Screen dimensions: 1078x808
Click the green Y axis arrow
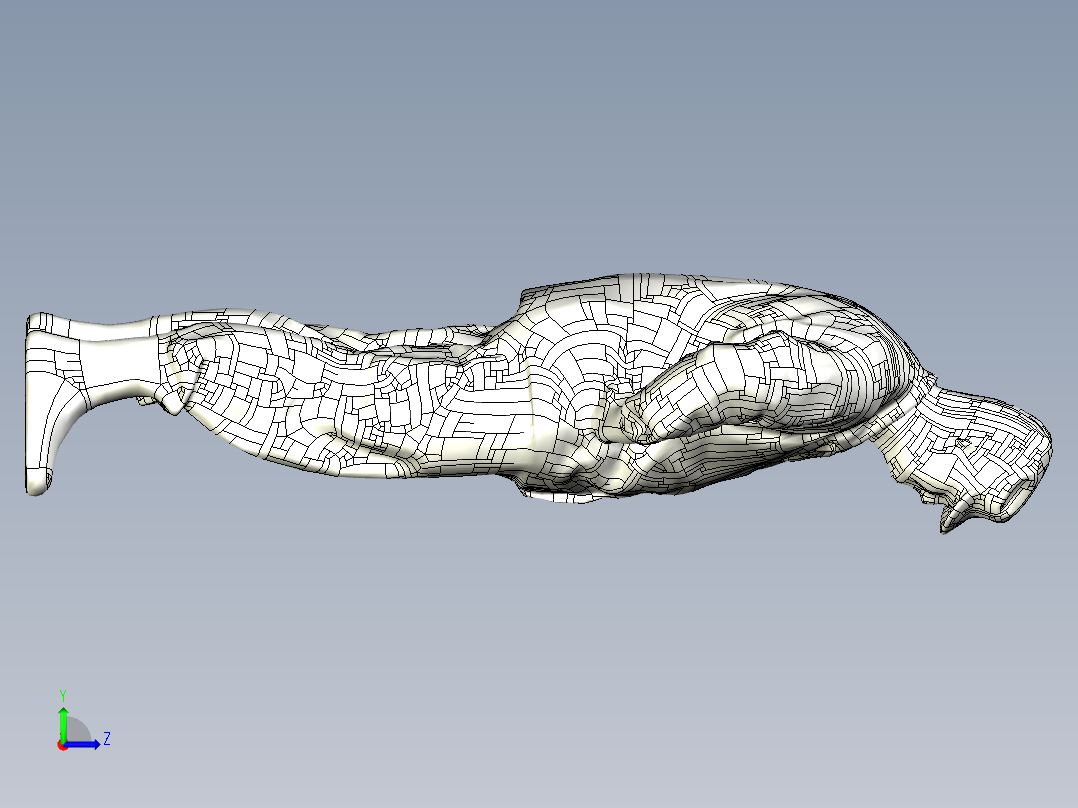pyautogui.click(x=63, y=723)
